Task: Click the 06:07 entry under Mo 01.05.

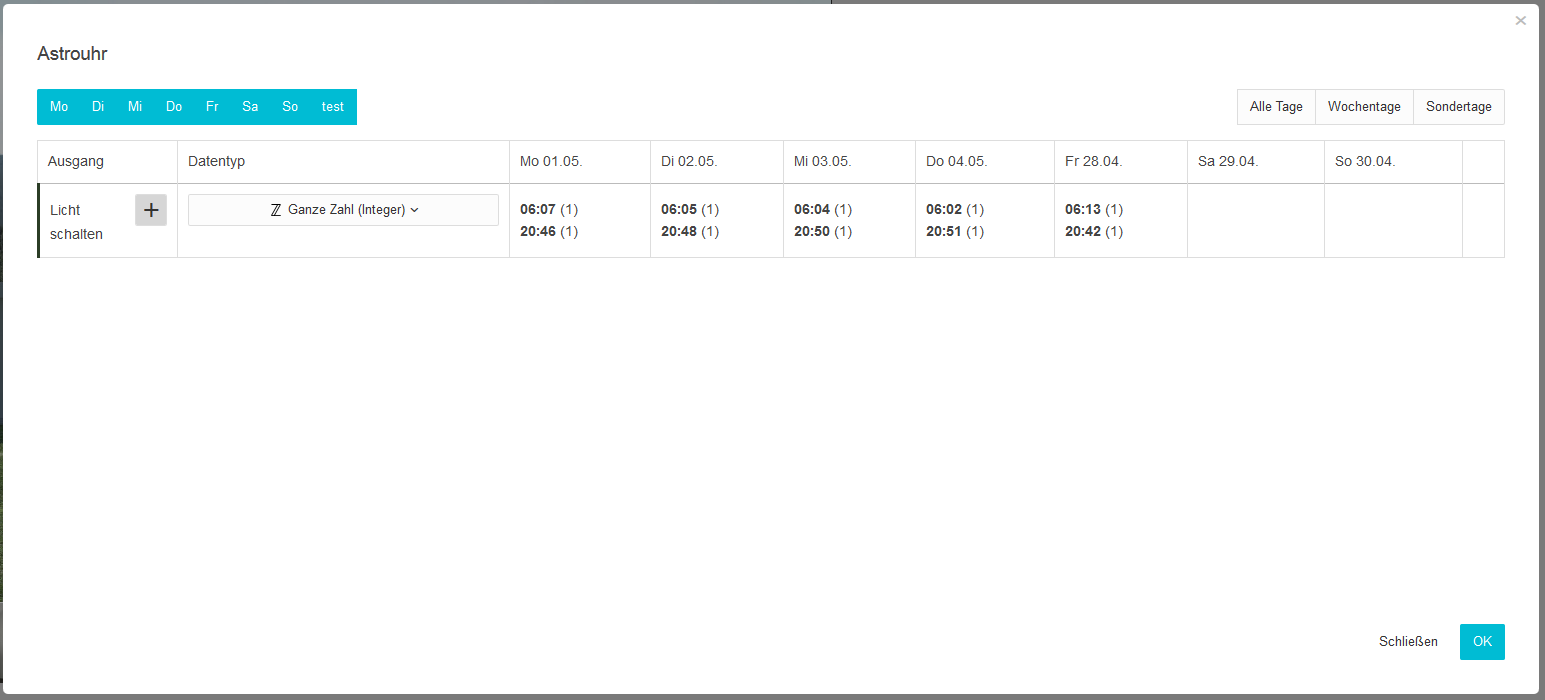Action: 538,210
